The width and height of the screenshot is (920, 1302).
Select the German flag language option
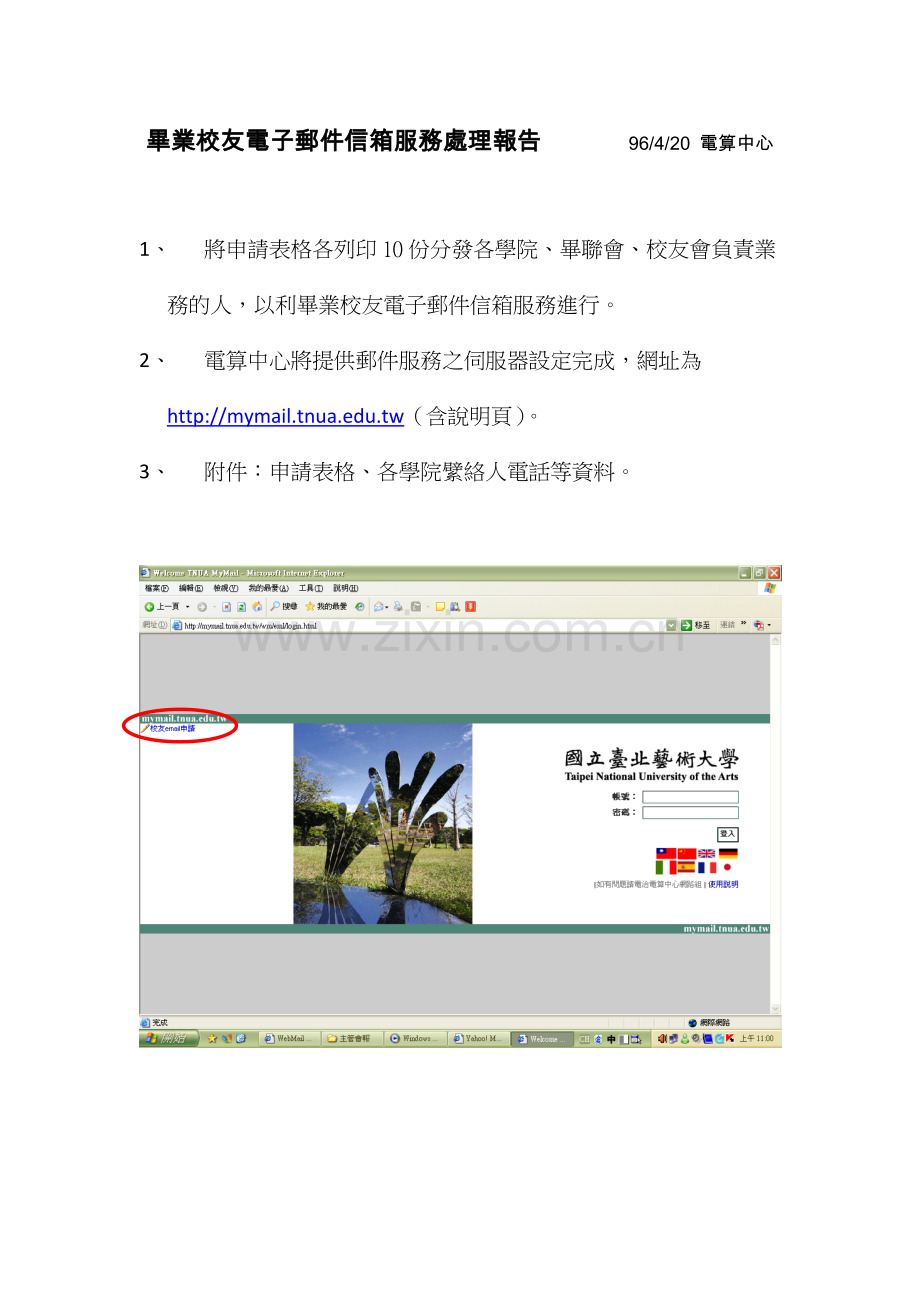click(728, 853)
